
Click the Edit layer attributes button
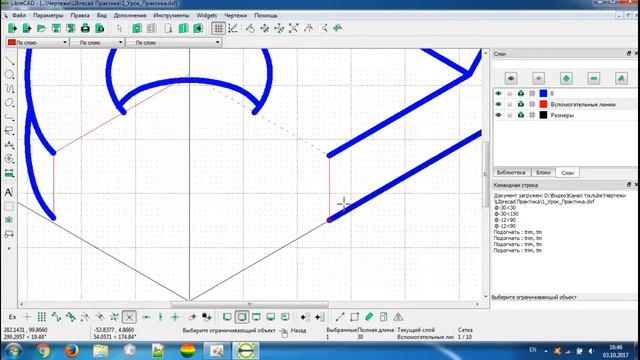click(x=622, y=78)
